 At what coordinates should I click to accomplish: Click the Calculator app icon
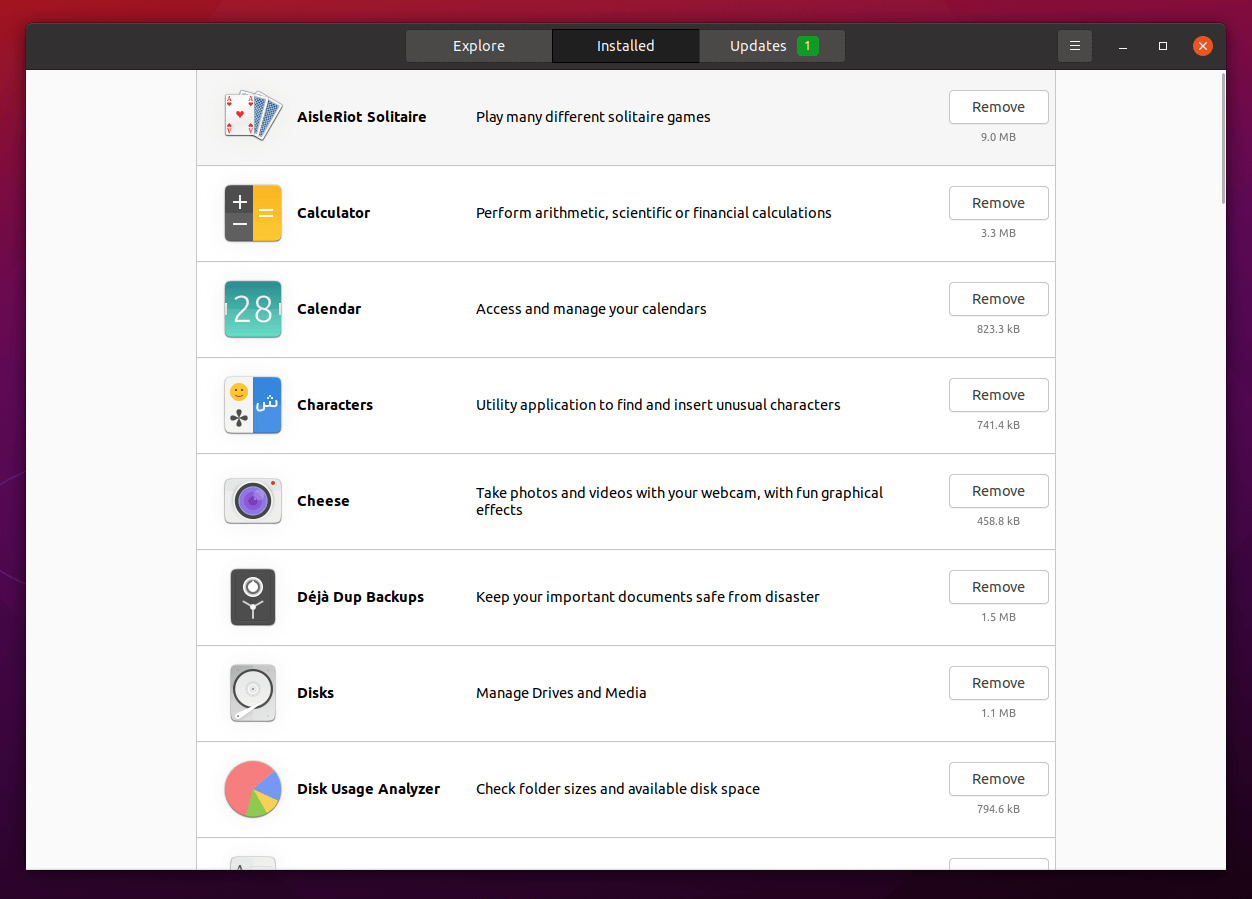253,213
